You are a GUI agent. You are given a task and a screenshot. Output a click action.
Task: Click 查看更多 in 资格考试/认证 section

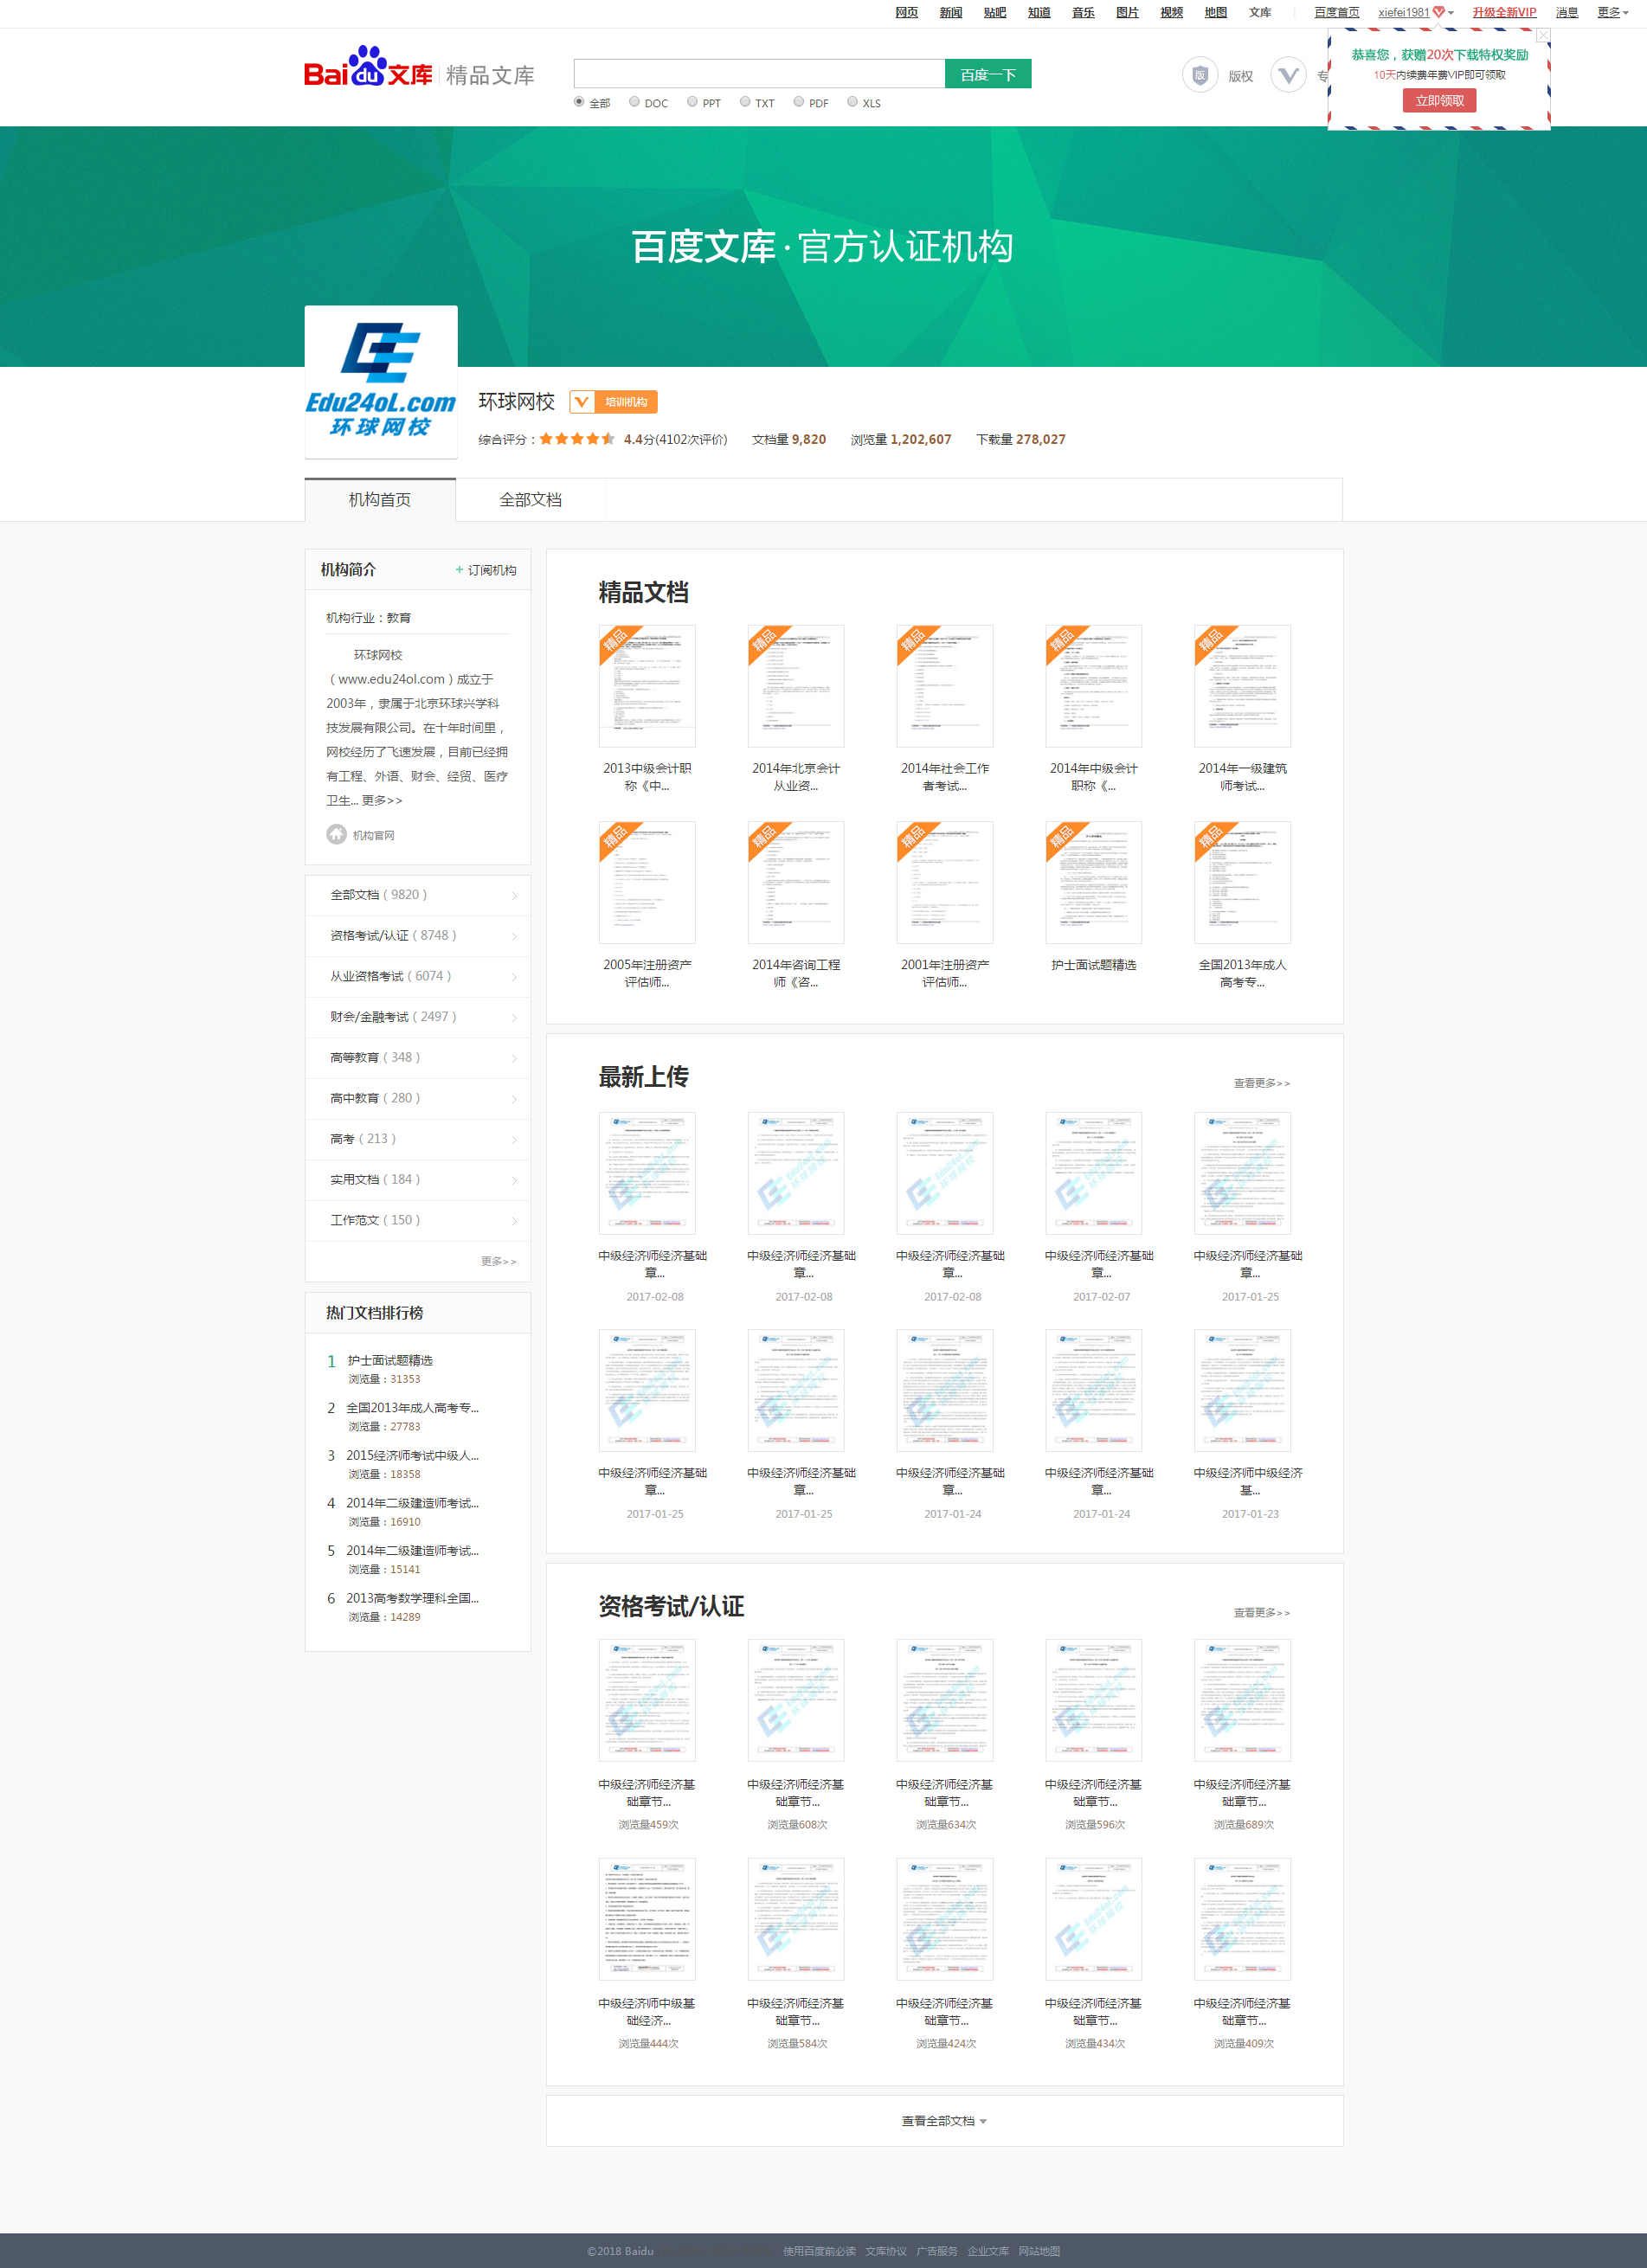click(x=1261, y=1613)
